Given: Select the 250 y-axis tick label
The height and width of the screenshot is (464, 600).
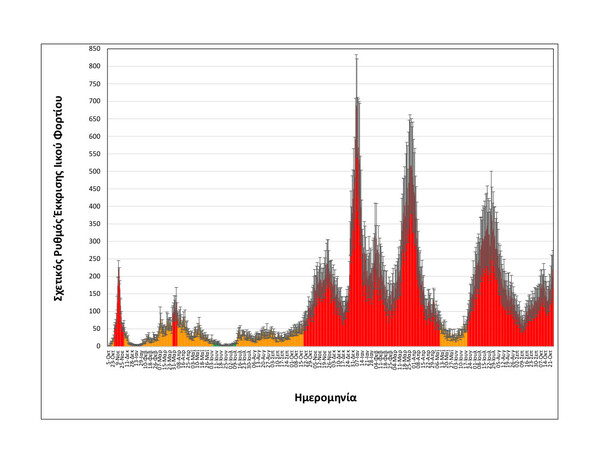Looking at the screenshot, I should [x=95, y=259].
